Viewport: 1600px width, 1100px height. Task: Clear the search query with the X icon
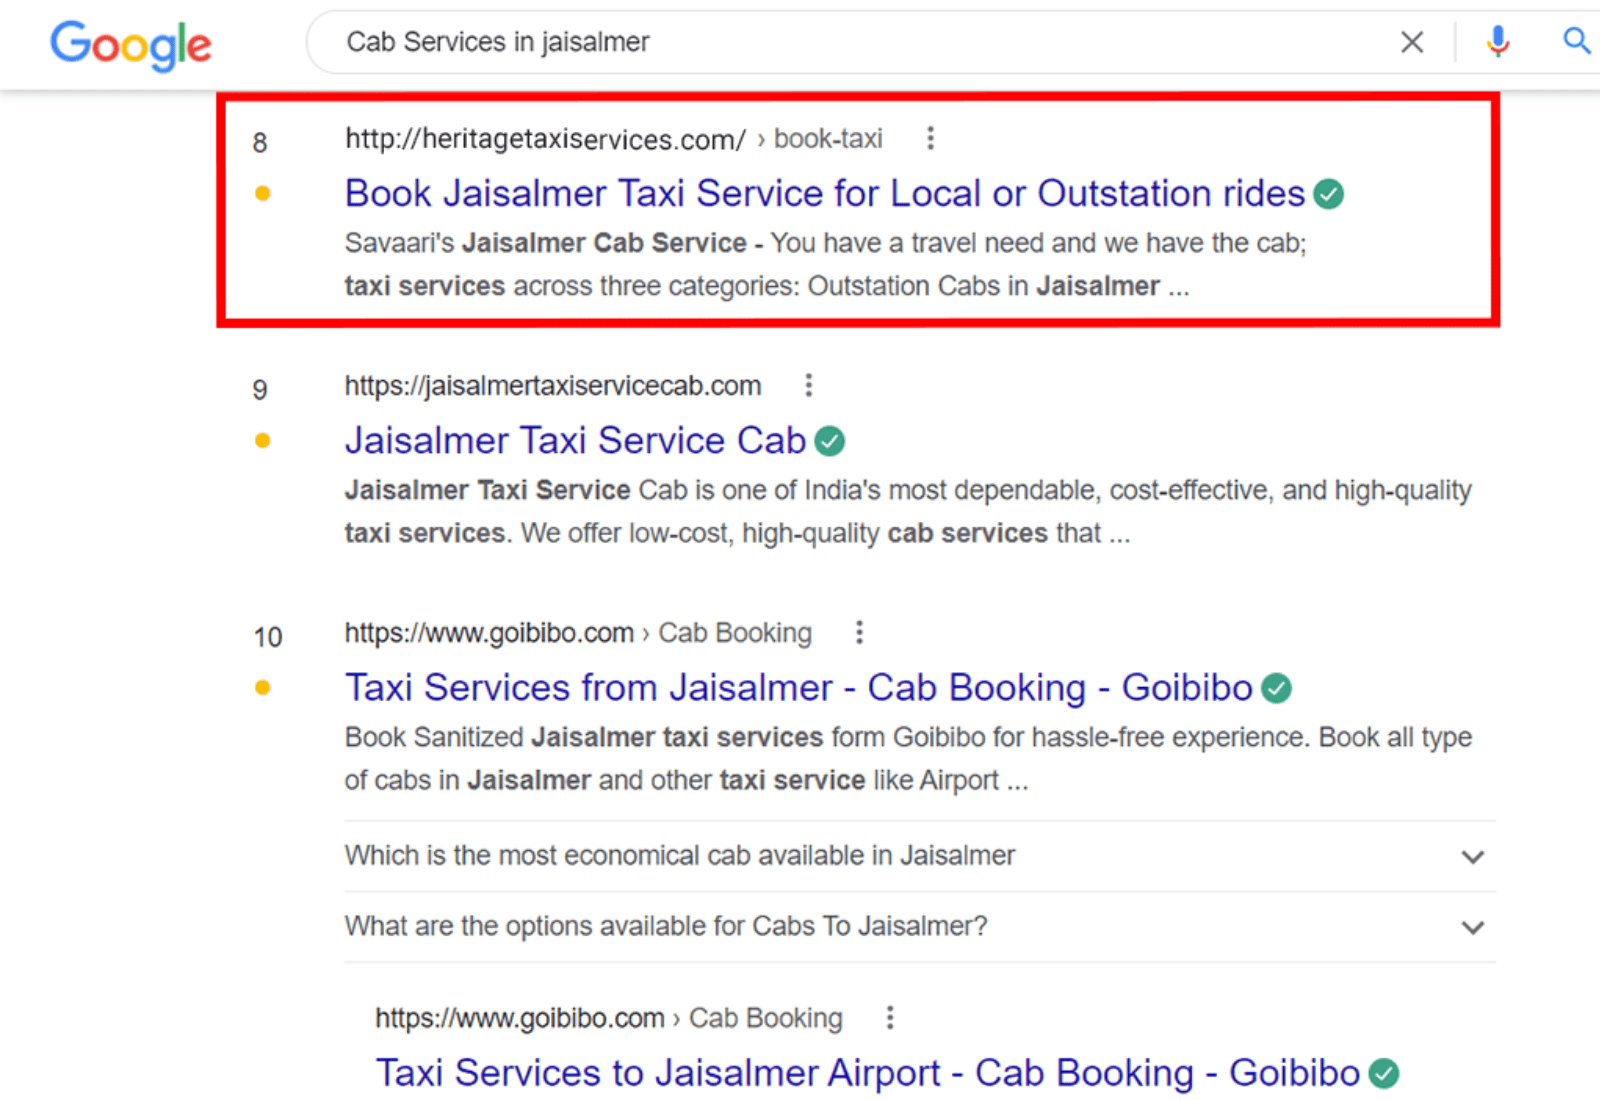pos(1411,42)
